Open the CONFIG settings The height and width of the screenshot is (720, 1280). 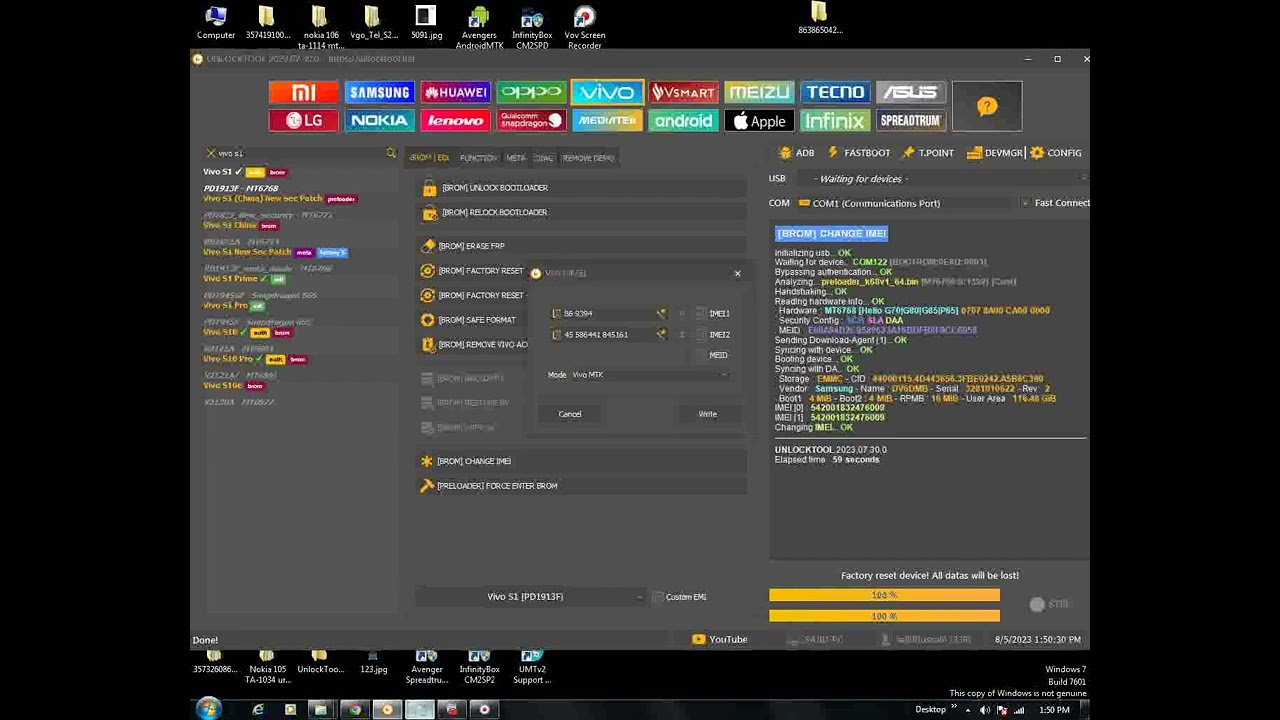click(1056, 153)
